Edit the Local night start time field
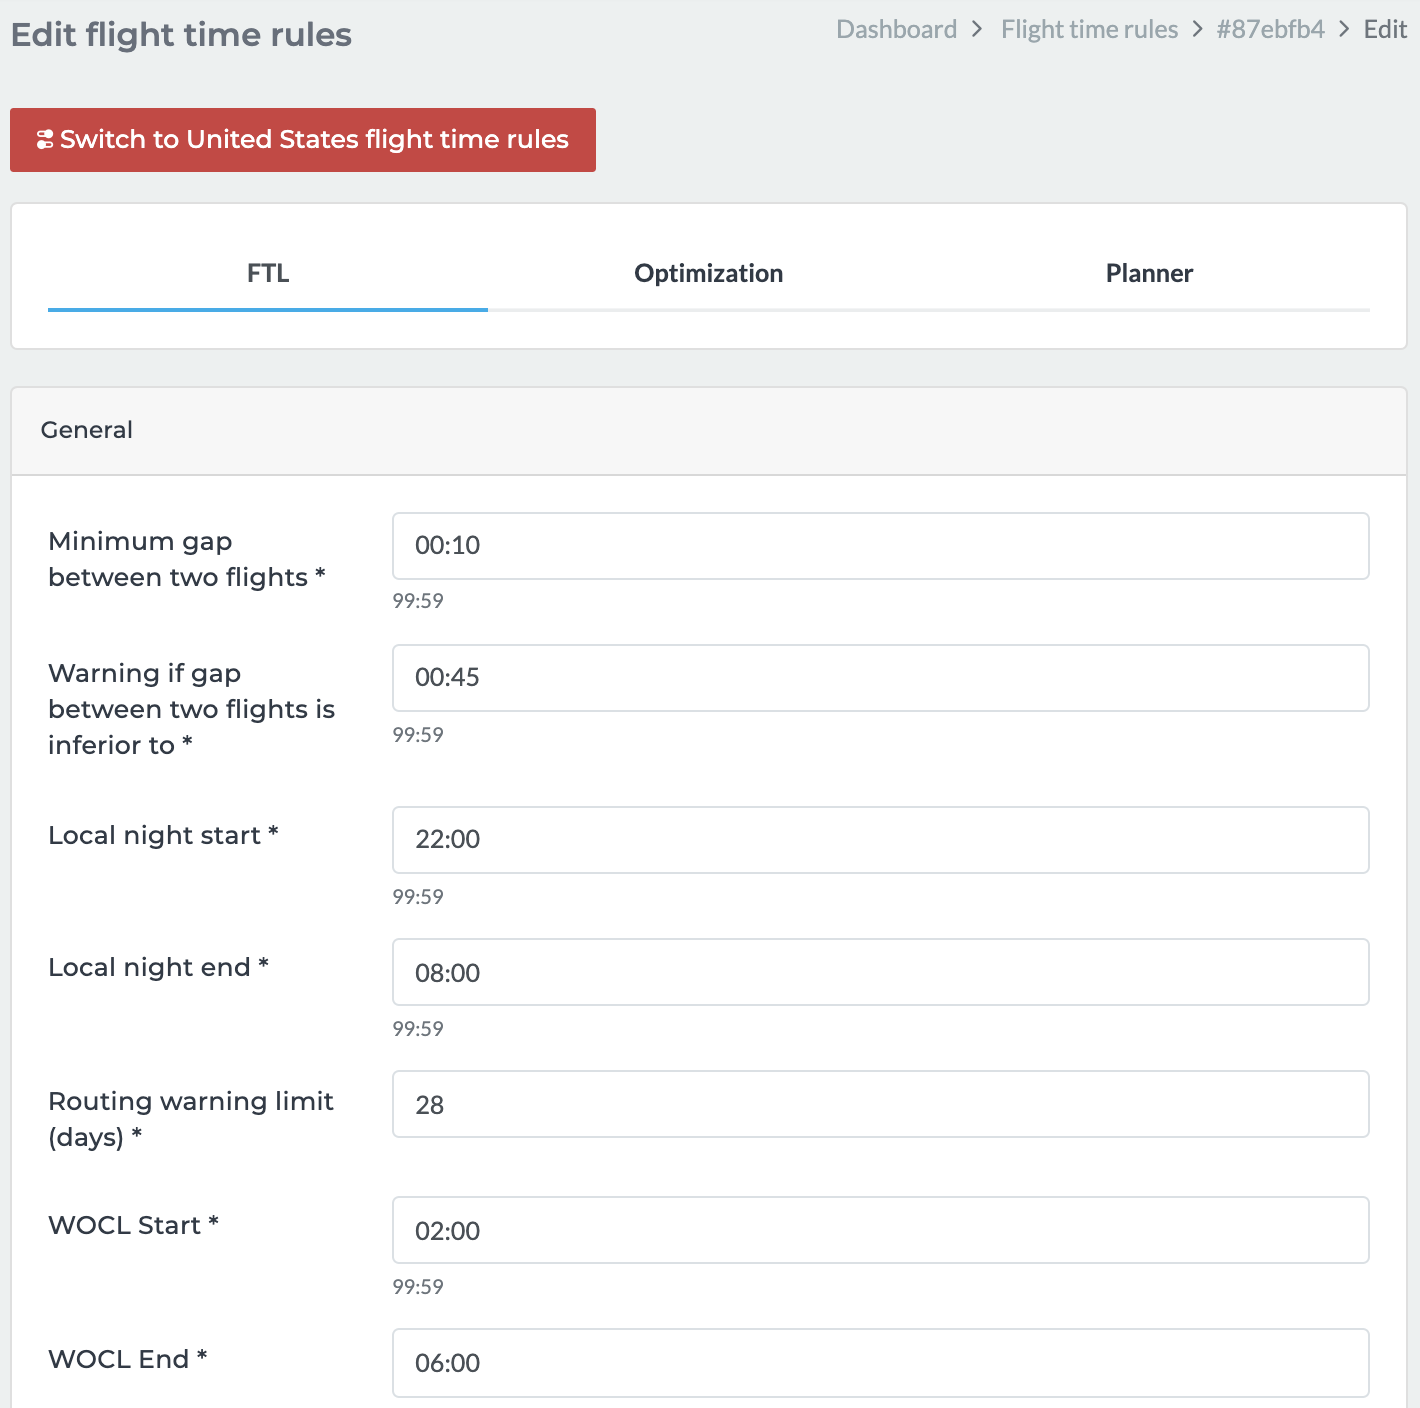 pyautogui.click(x=880, y=840)
